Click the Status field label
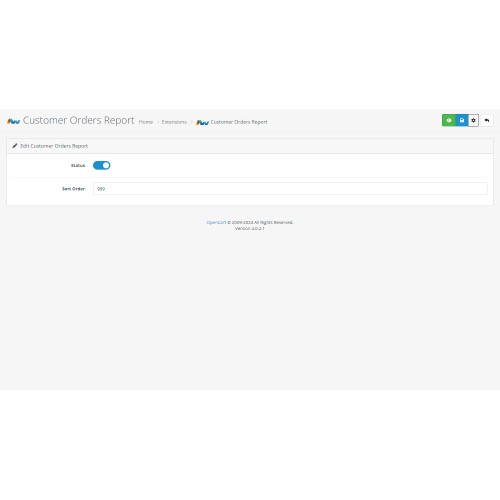Viewport: 500px width, 500px height. (78, 165)
